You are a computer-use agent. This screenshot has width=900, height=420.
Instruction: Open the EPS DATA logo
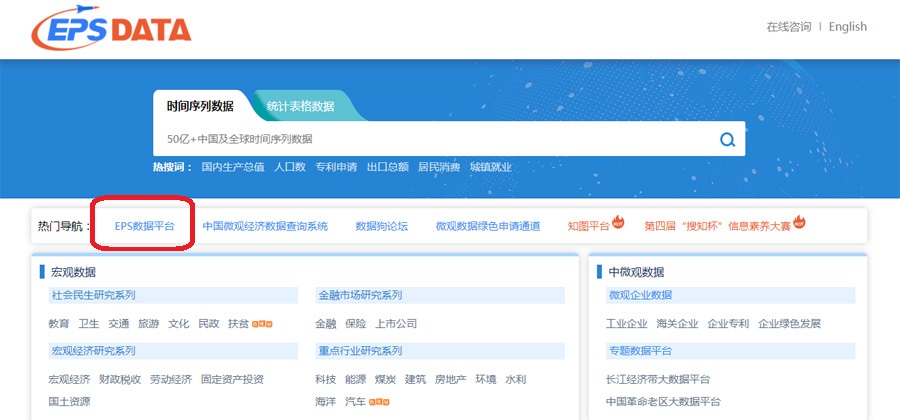111,28
